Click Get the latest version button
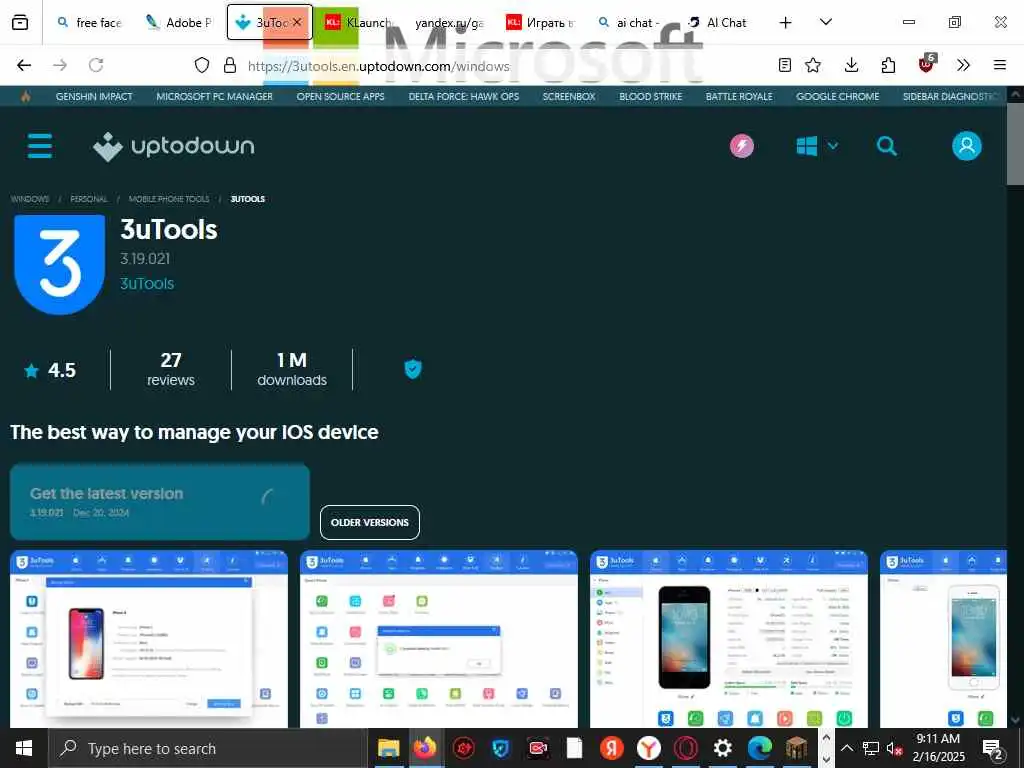The image size is (1024, 768). [x=160, y=502]
